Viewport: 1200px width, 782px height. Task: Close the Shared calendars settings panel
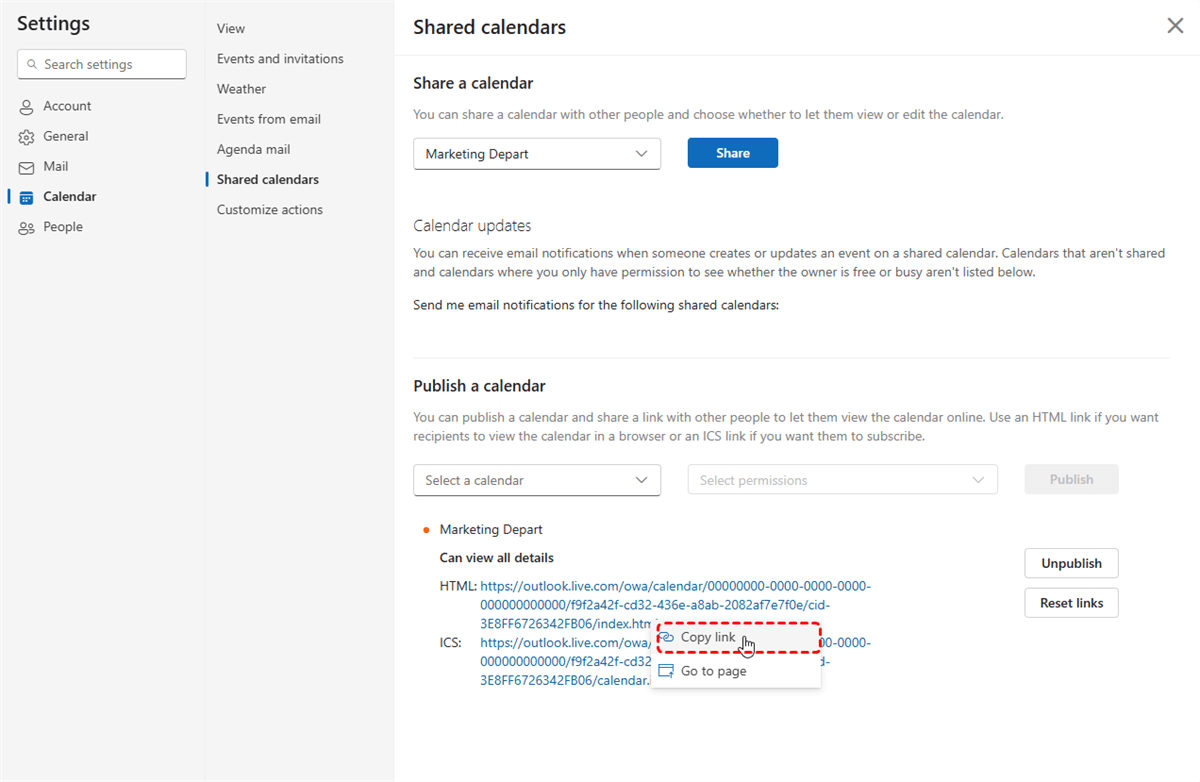point(1175,26)
